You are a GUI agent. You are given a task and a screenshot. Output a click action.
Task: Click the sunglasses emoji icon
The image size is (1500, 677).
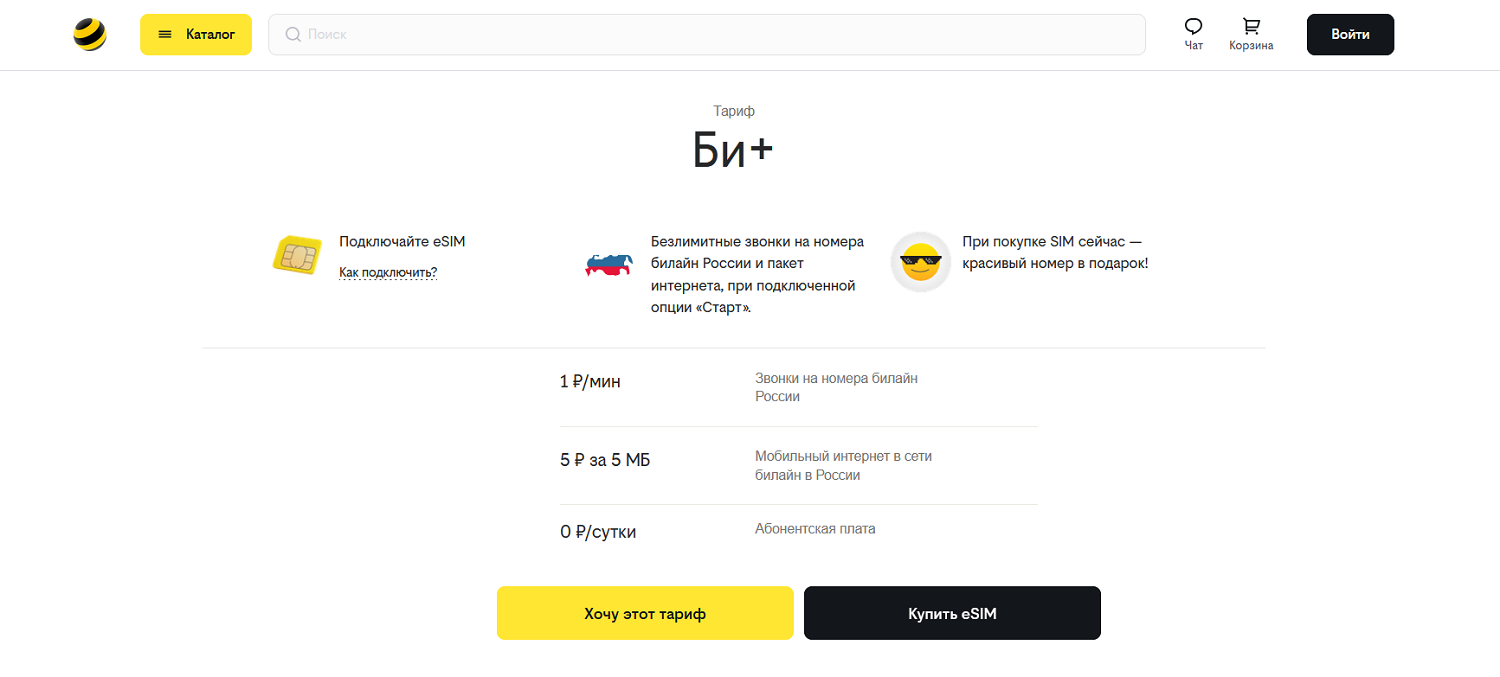click(x=920, y=262)
